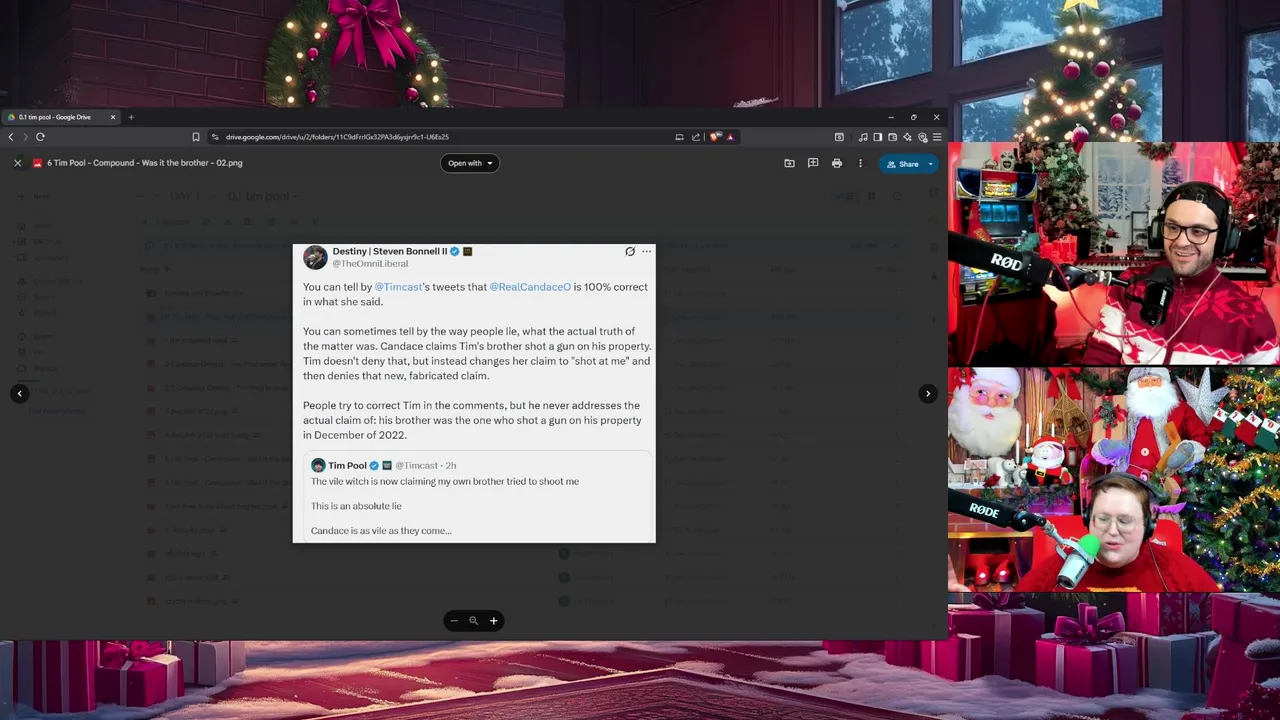Open the Brave Wallet icon

pyautogui.click(x=892, y=137)
